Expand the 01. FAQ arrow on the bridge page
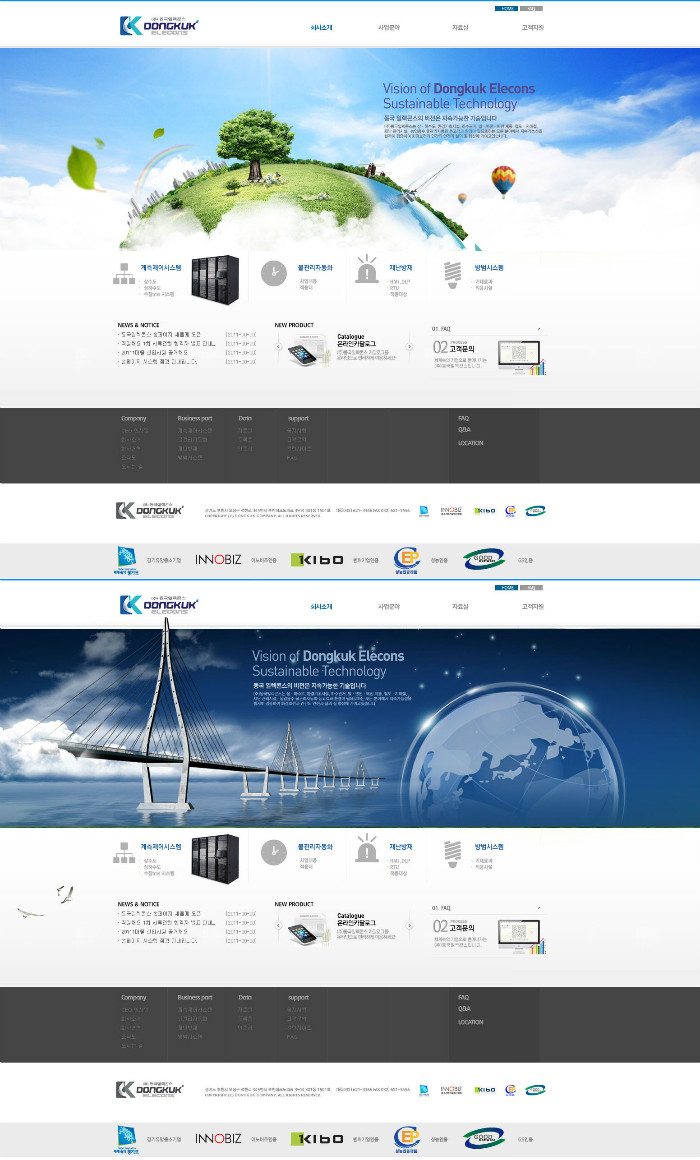700x1160 pixels. click(x=539, y=908)
